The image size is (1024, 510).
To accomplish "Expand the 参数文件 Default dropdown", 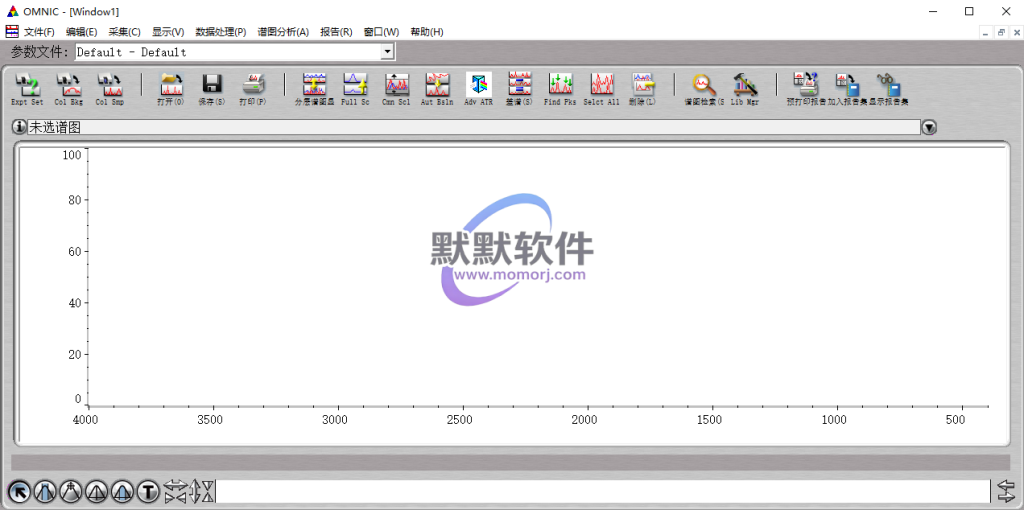I will point(388,52).
